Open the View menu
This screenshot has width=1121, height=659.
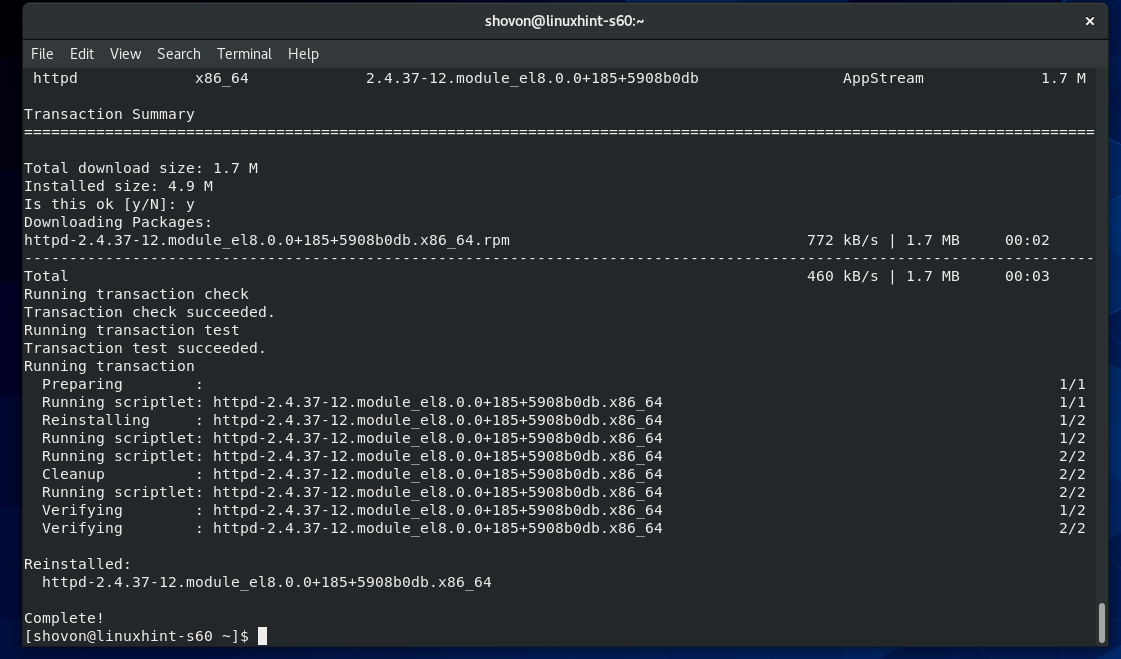(x=125, y=54)
